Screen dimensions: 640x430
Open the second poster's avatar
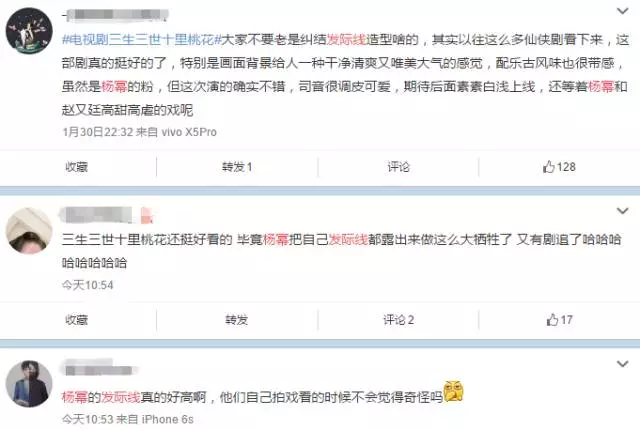pos(29,231)
